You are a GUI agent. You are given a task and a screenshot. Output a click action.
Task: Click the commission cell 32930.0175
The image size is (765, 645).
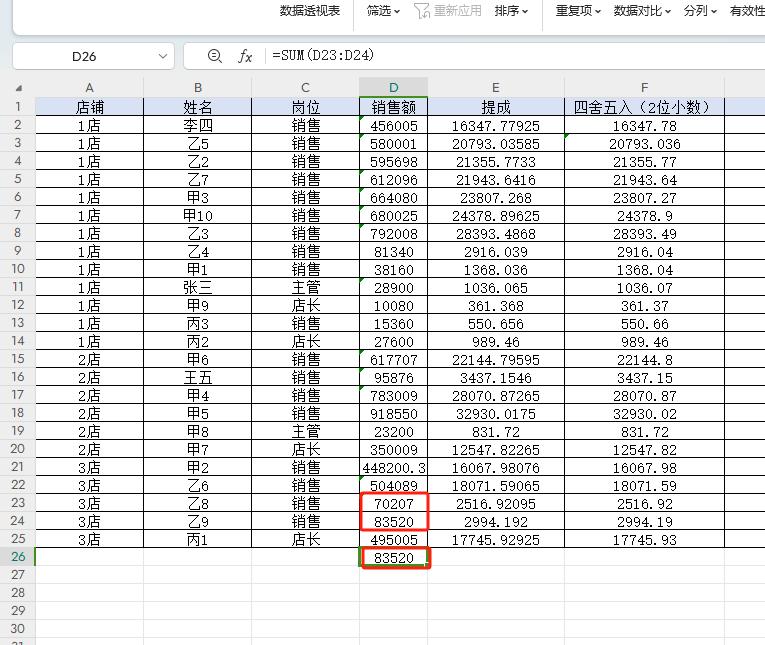(496, 414)
